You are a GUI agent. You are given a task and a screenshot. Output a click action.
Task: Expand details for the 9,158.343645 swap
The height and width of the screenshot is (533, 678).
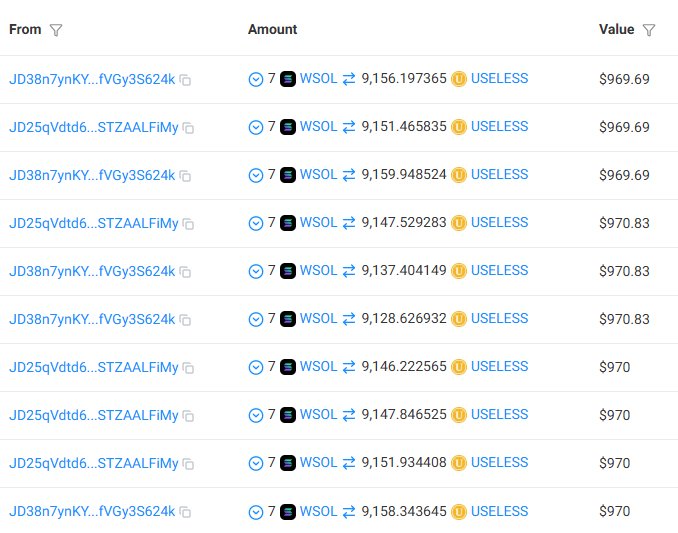256,512
